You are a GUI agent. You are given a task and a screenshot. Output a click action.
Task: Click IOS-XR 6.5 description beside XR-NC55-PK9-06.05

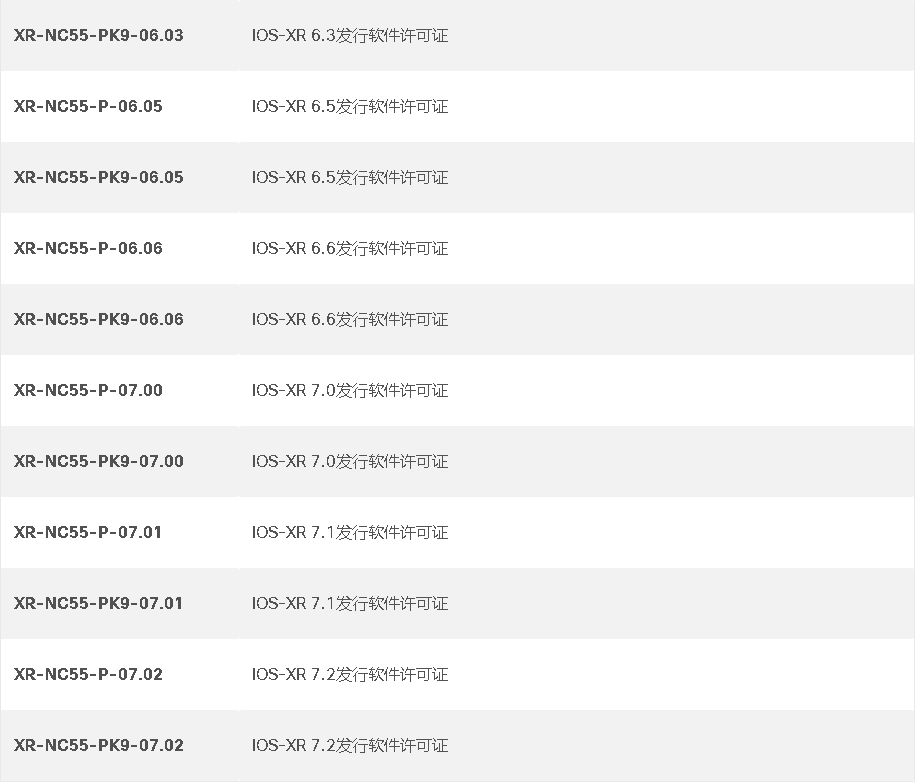point(350,177)
